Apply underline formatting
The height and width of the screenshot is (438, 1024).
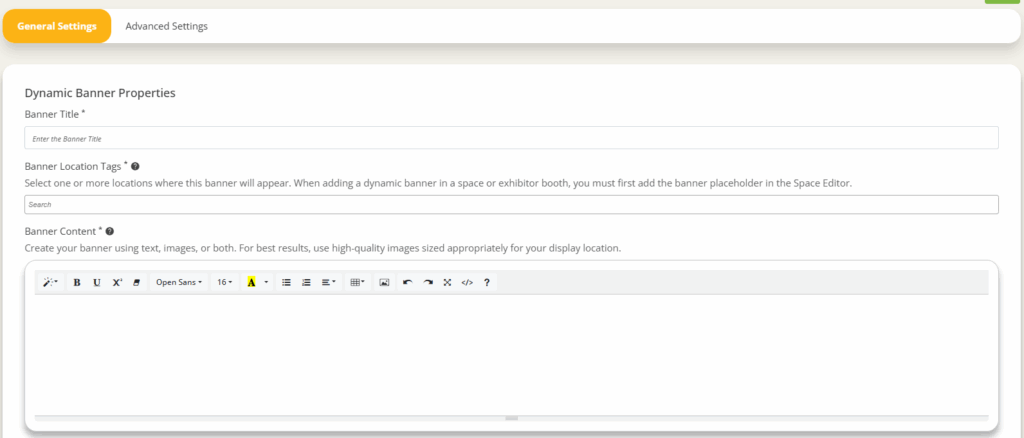point(97,283)
